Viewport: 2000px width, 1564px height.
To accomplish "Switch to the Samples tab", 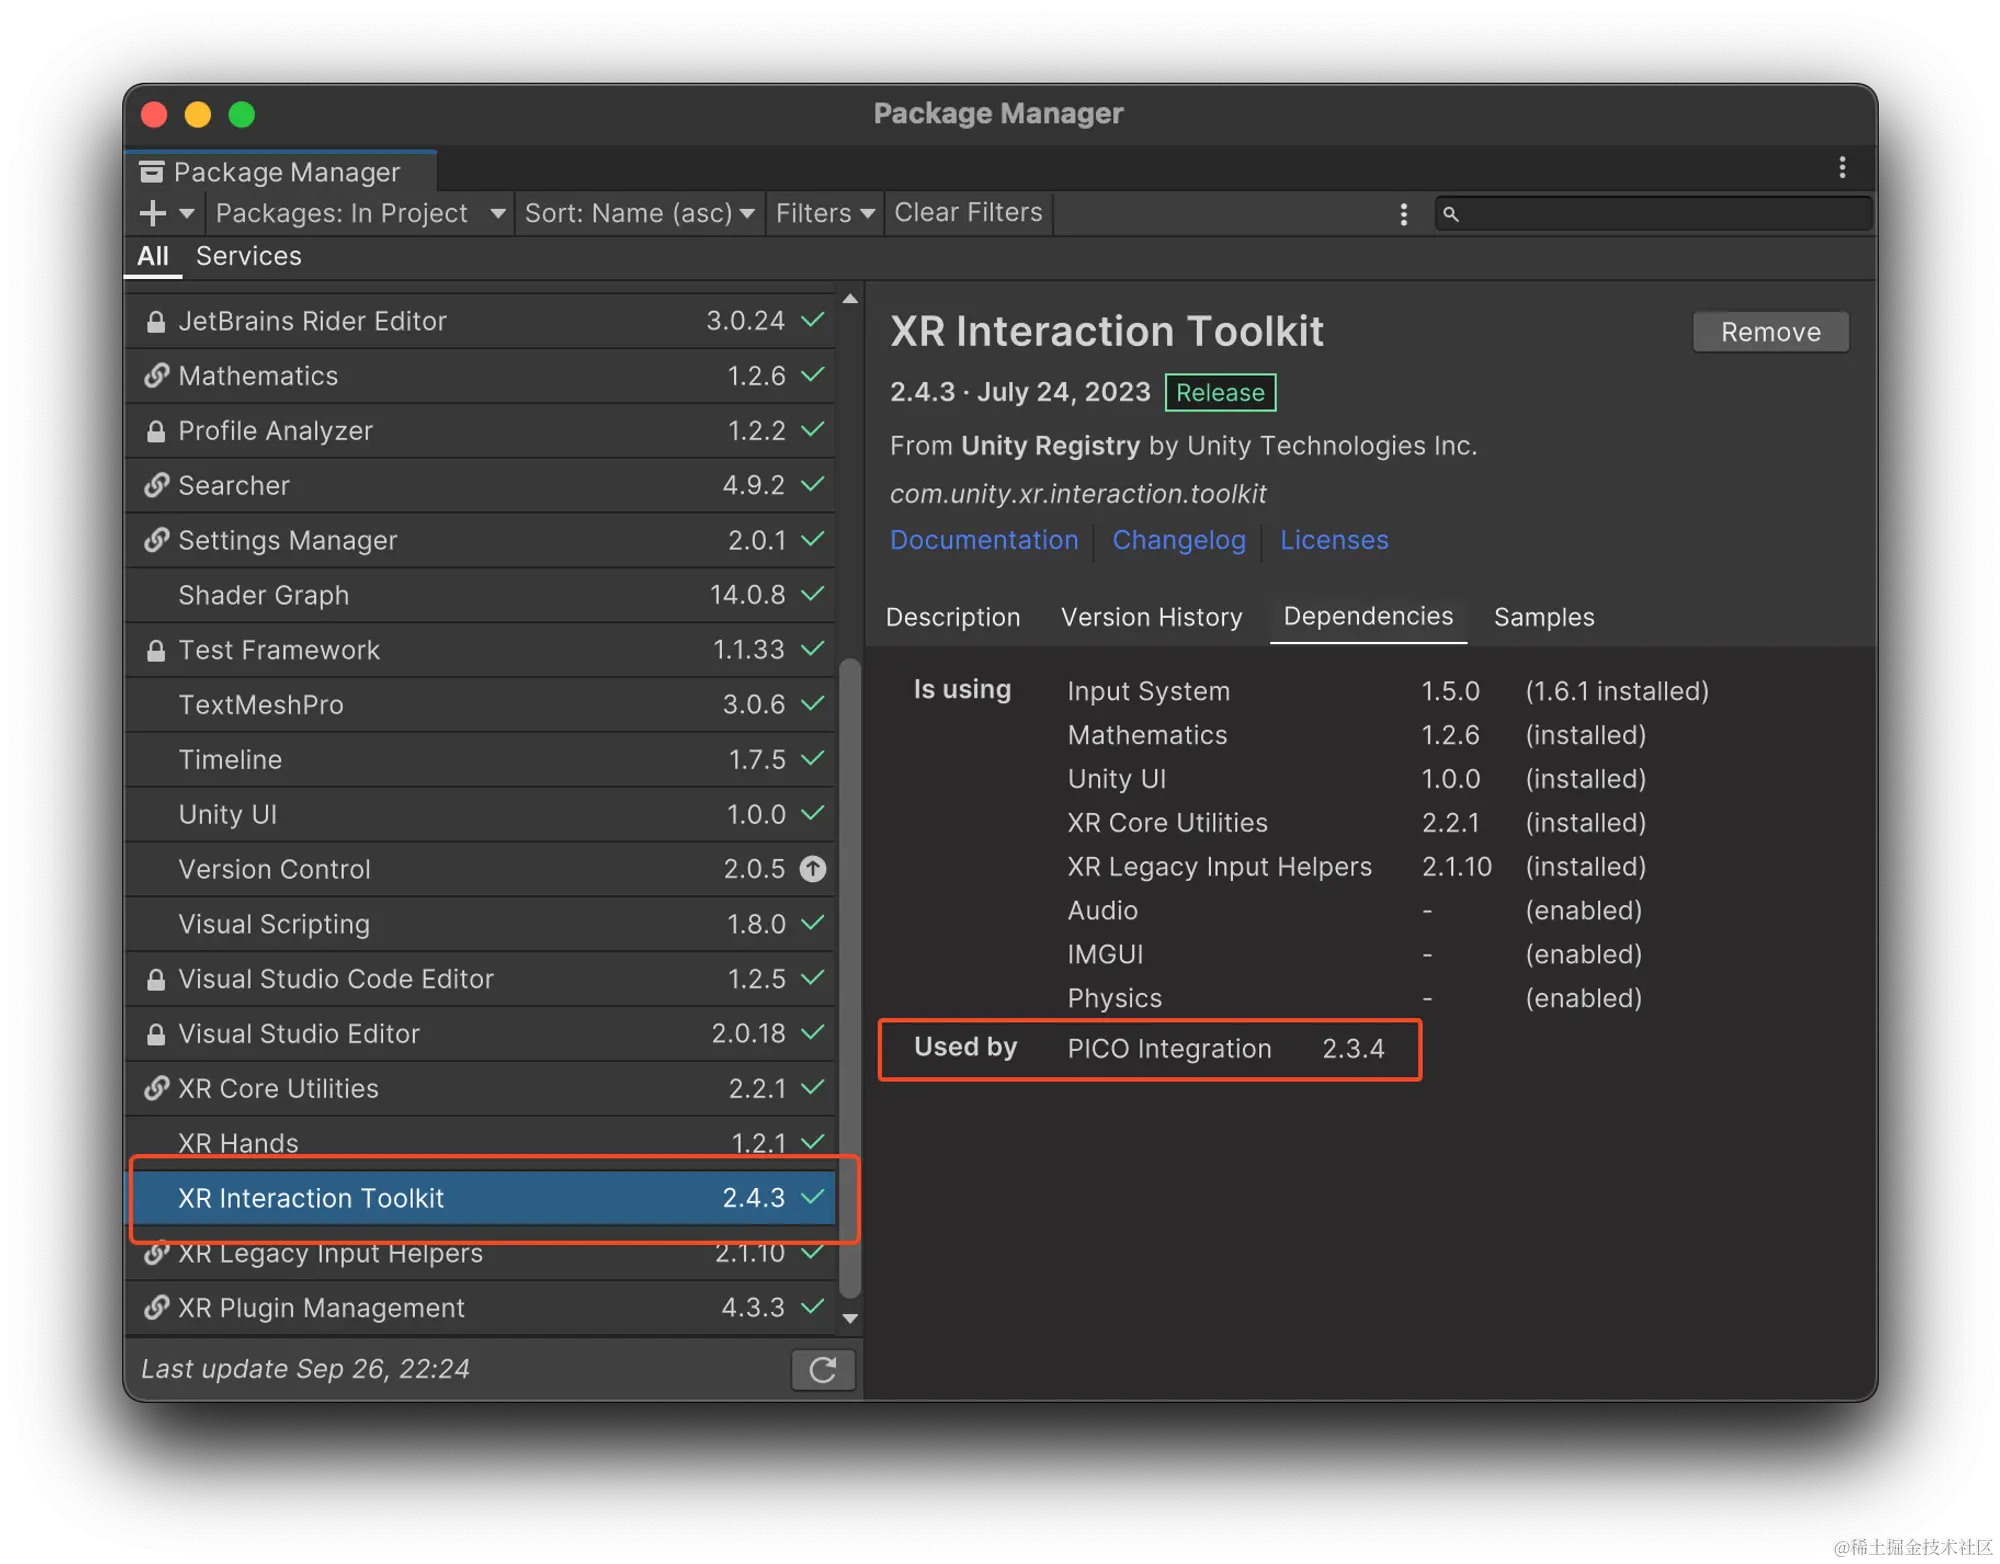I will point(1543,617).
